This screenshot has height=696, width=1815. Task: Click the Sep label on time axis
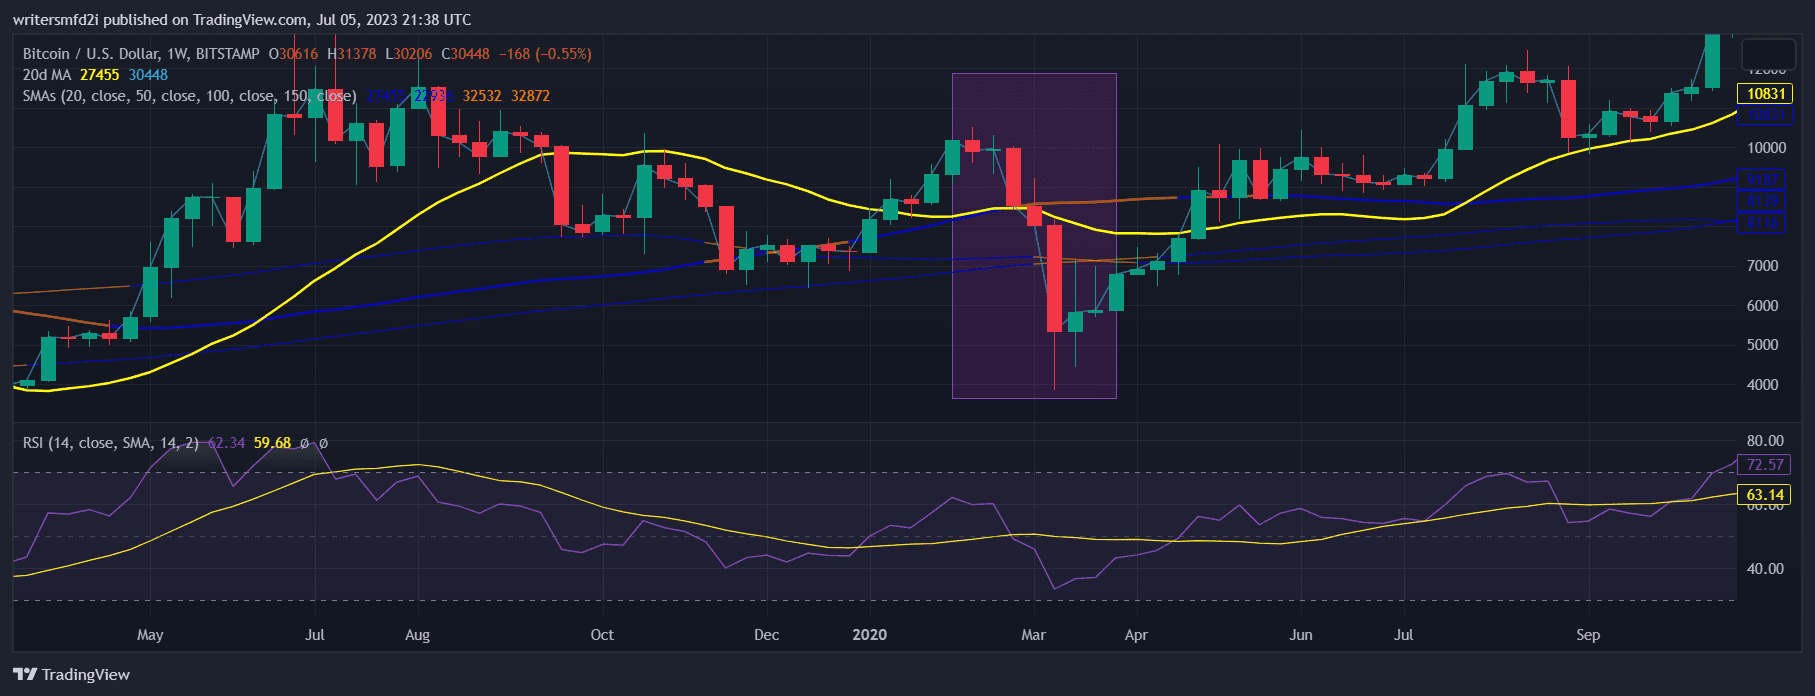pyautogui.click(x=1588, y=635)
